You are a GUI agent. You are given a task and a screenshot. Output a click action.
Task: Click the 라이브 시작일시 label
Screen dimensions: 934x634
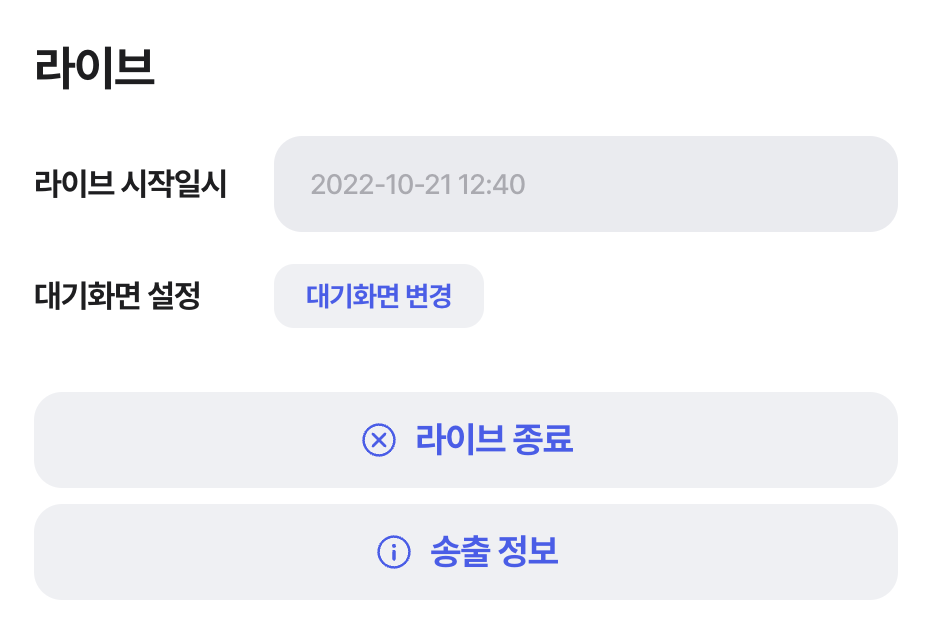tap(131, 184)
